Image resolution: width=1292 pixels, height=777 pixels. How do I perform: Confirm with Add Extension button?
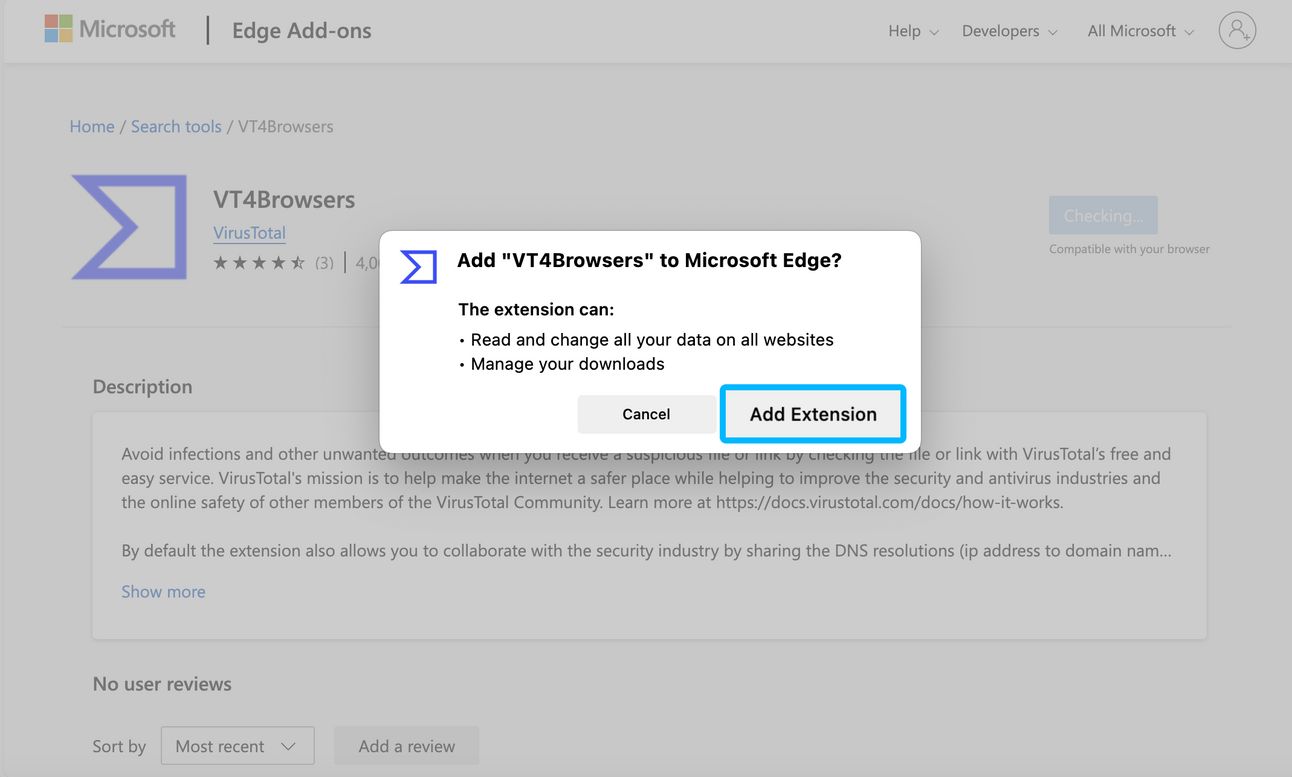point(813,414)
